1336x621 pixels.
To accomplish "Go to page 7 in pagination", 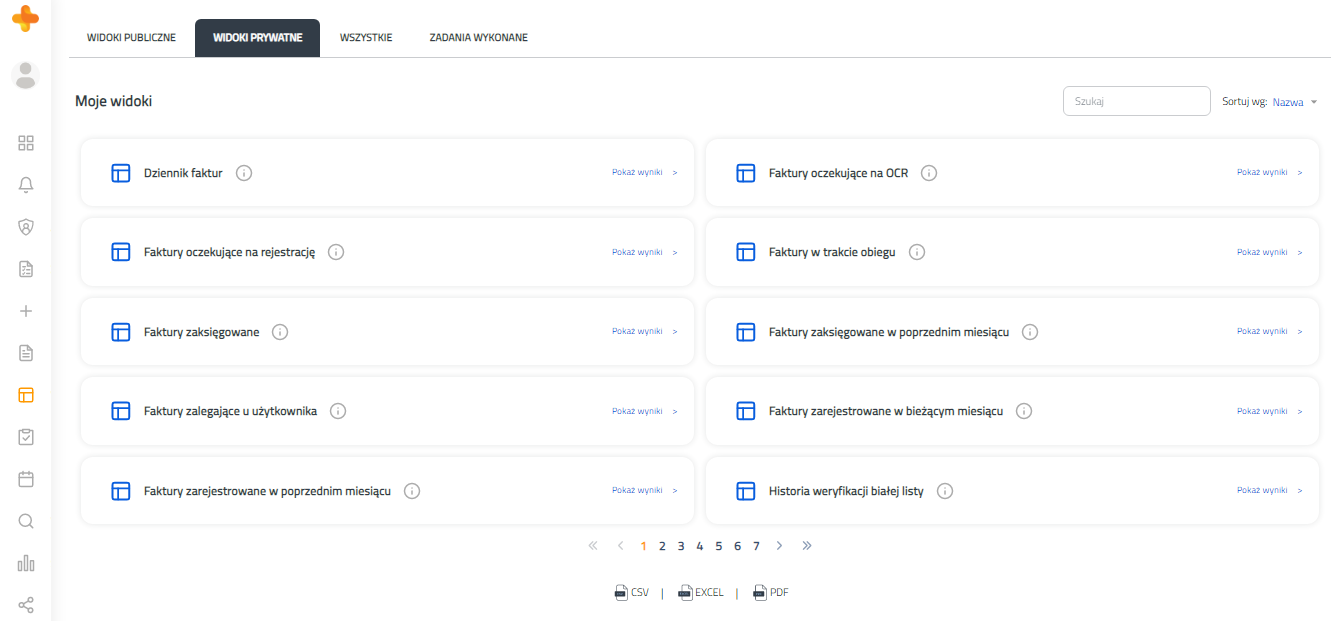I will pyautogui.click(x=756, y=546).
